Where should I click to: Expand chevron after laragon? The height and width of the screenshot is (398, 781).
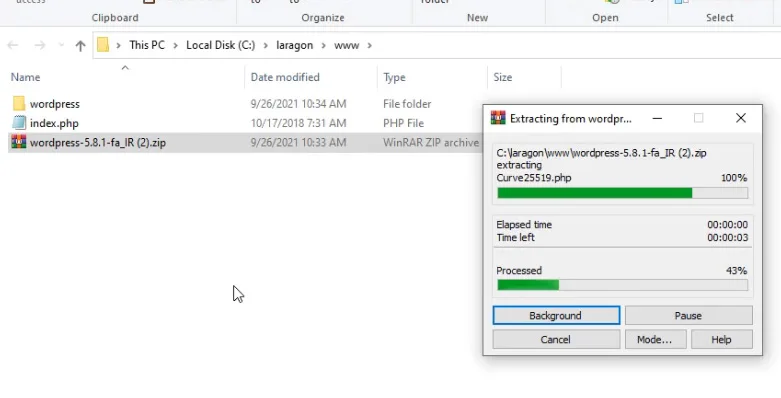(324, 45)
